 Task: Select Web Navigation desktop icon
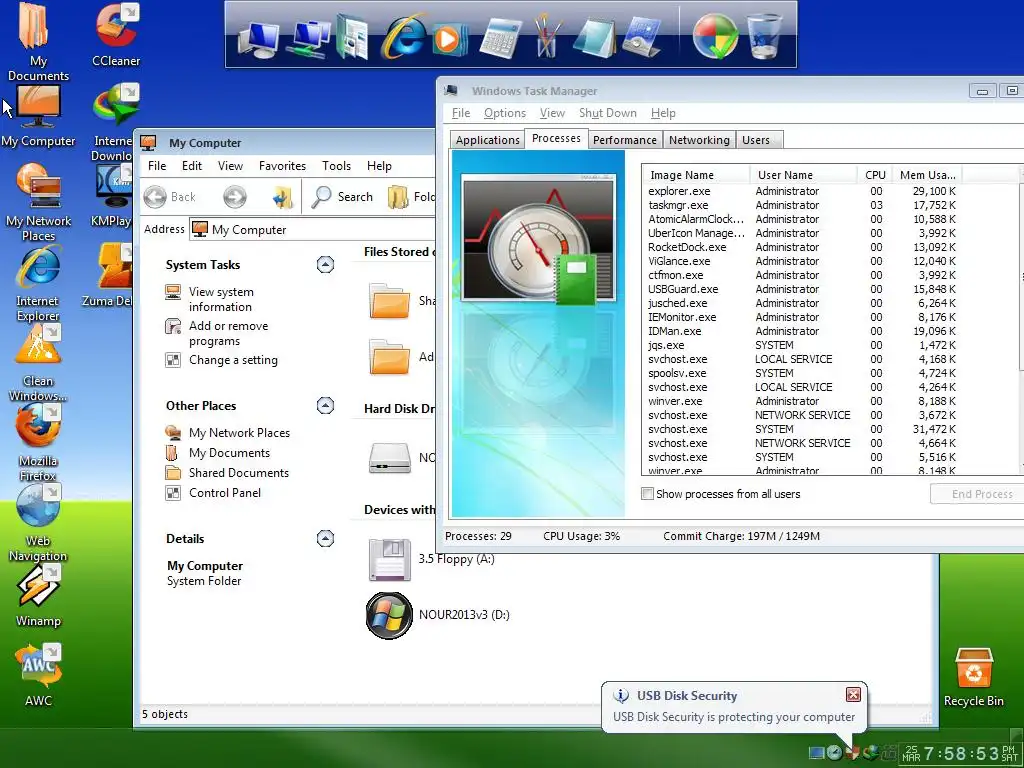pos(38,524)
